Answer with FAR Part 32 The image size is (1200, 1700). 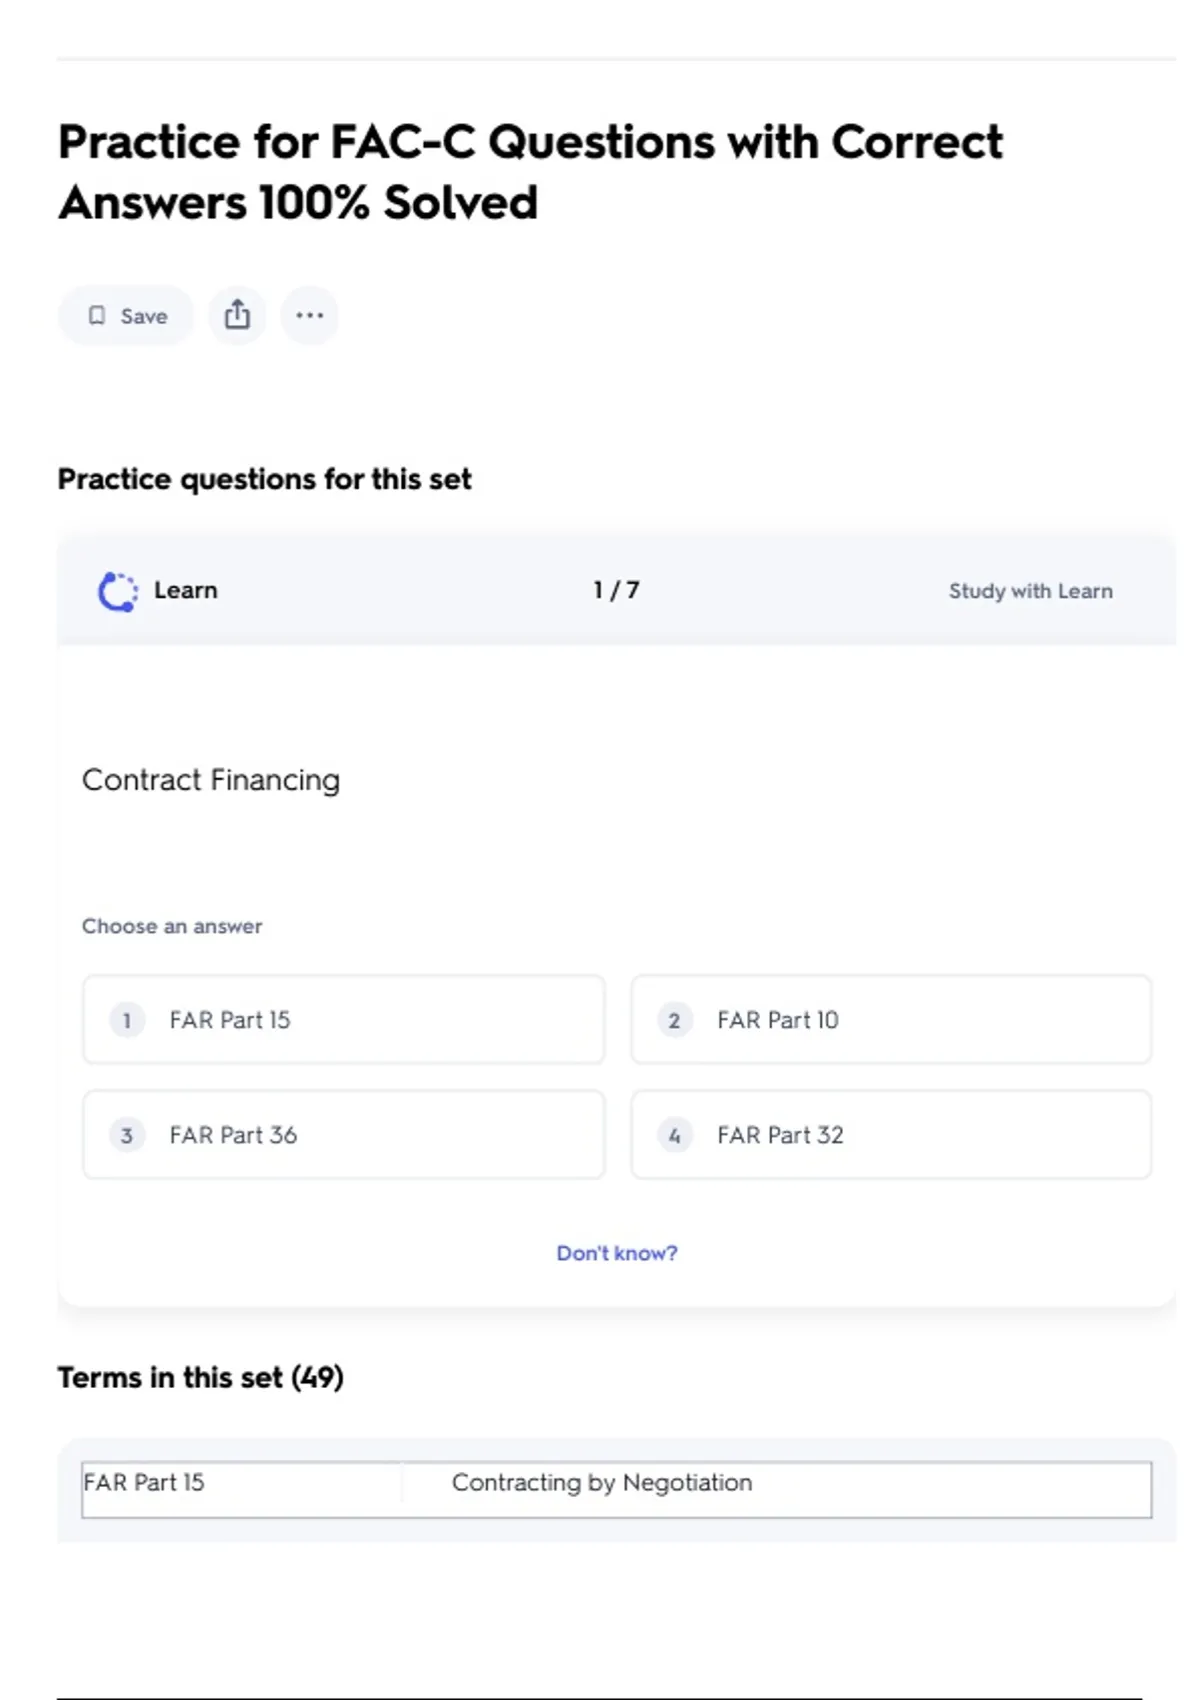point(890,1135)
